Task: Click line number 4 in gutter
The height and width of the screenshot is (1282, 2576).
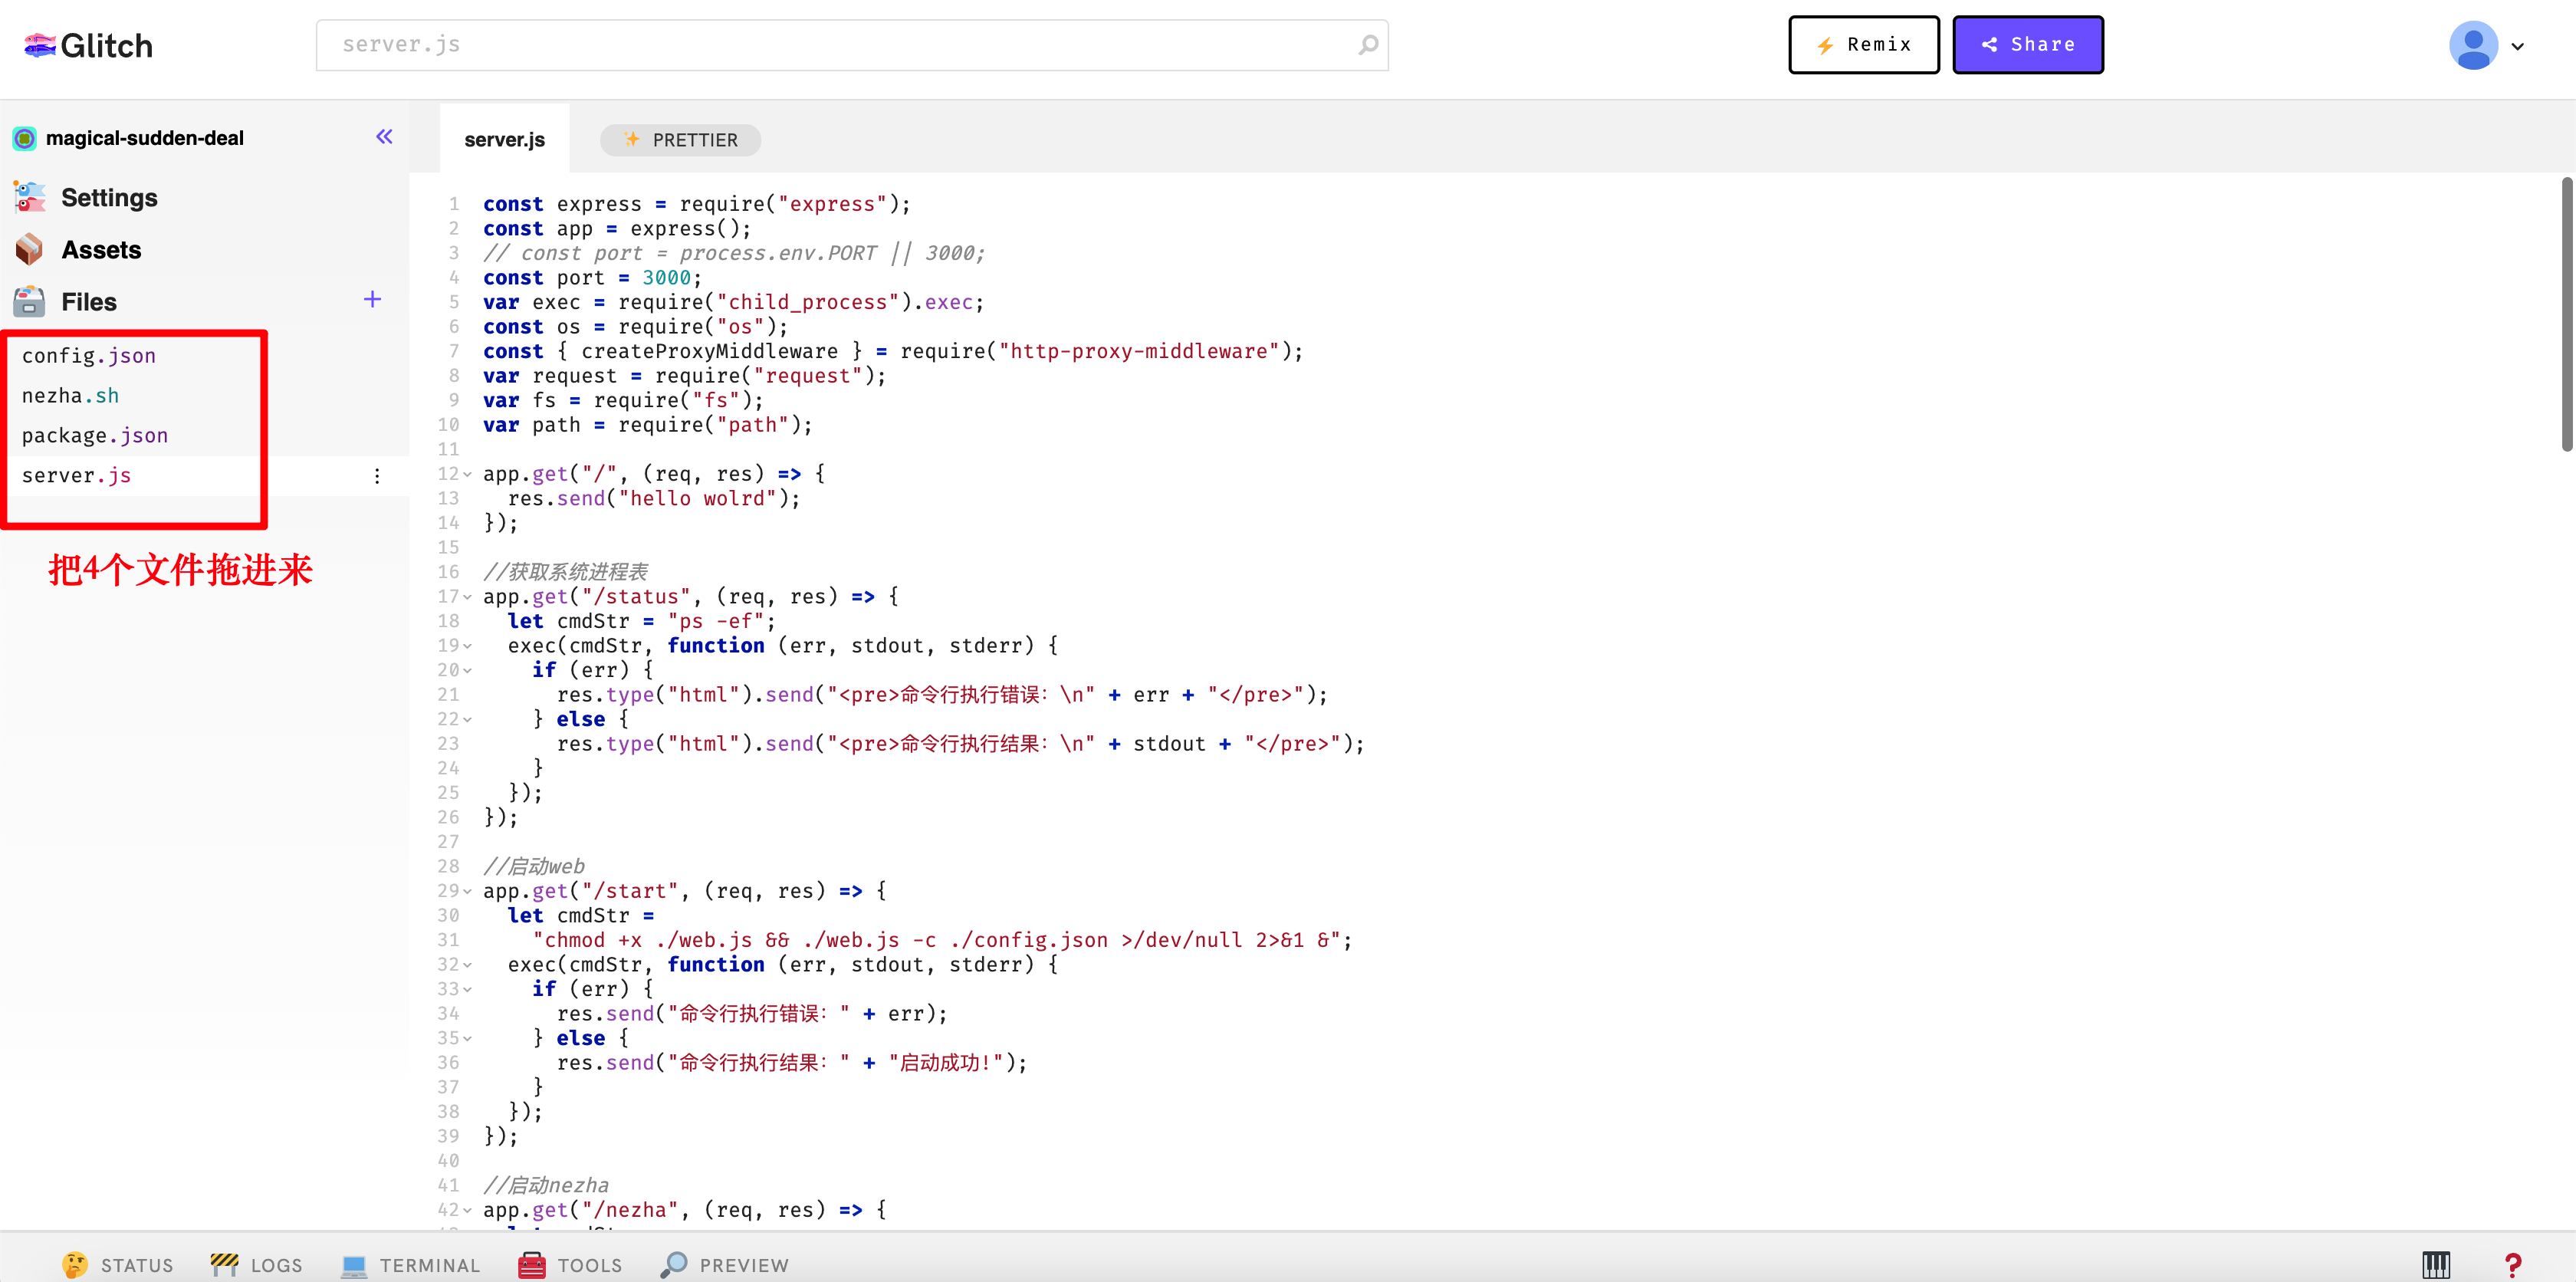Action: 454,277
